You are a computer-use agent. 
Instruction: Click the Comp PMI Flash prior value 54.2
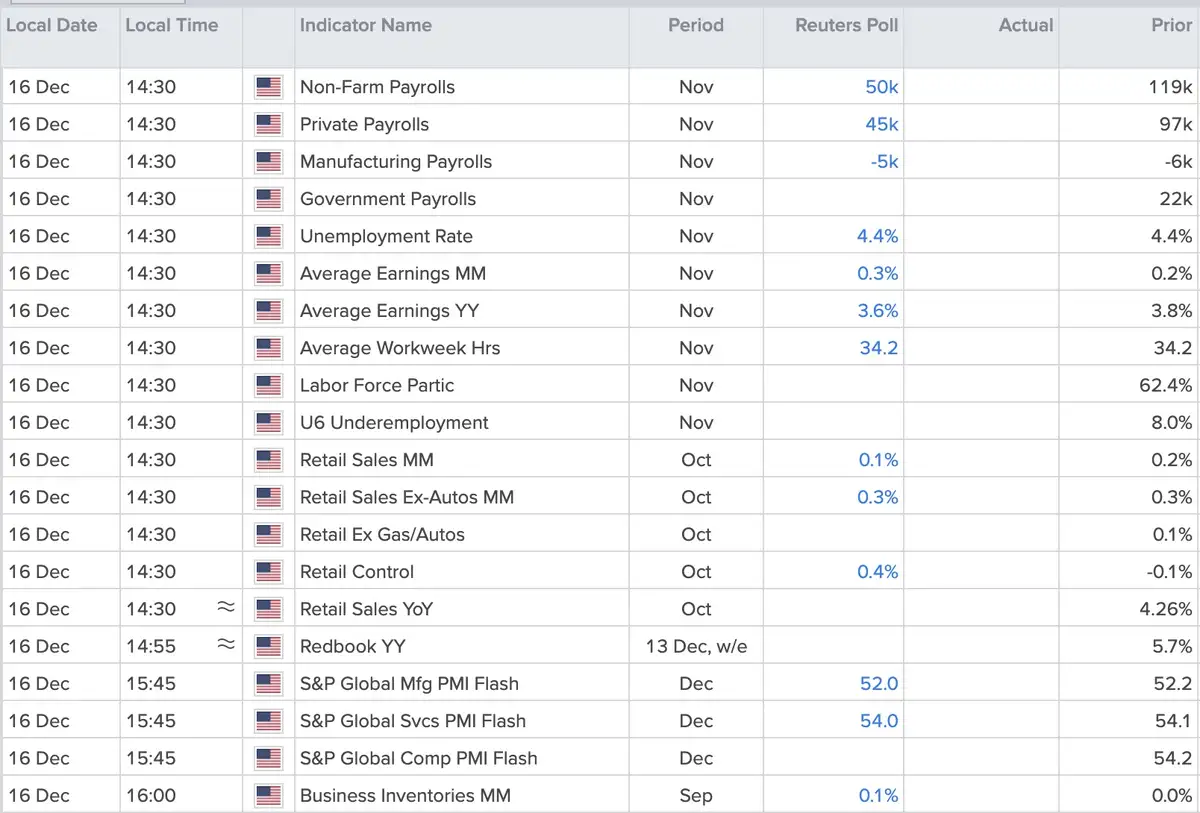click(1173, 758)
